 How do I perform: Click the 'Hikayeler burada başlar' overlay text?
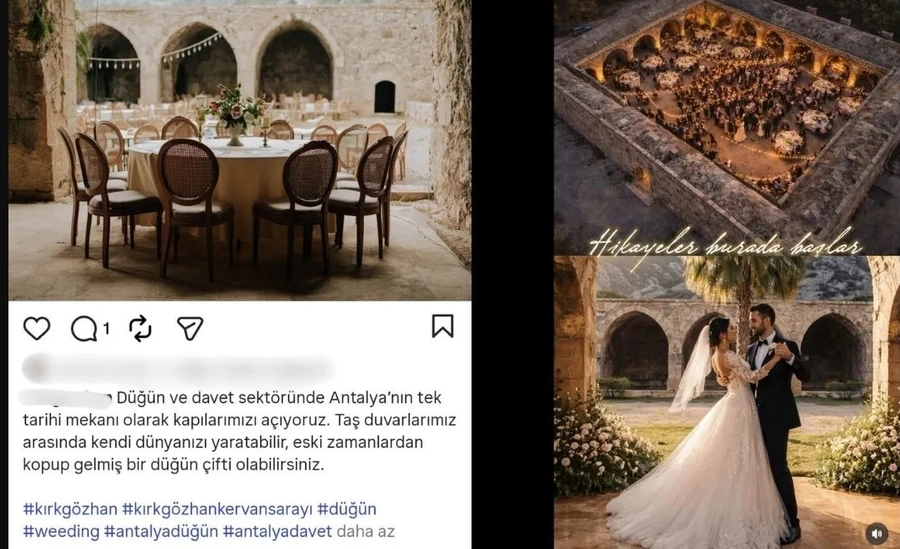[726, 247]
